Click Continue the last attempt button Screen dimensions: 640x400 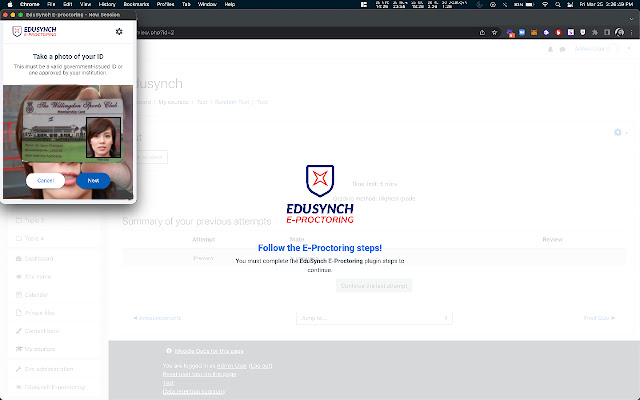pos(374,286)
